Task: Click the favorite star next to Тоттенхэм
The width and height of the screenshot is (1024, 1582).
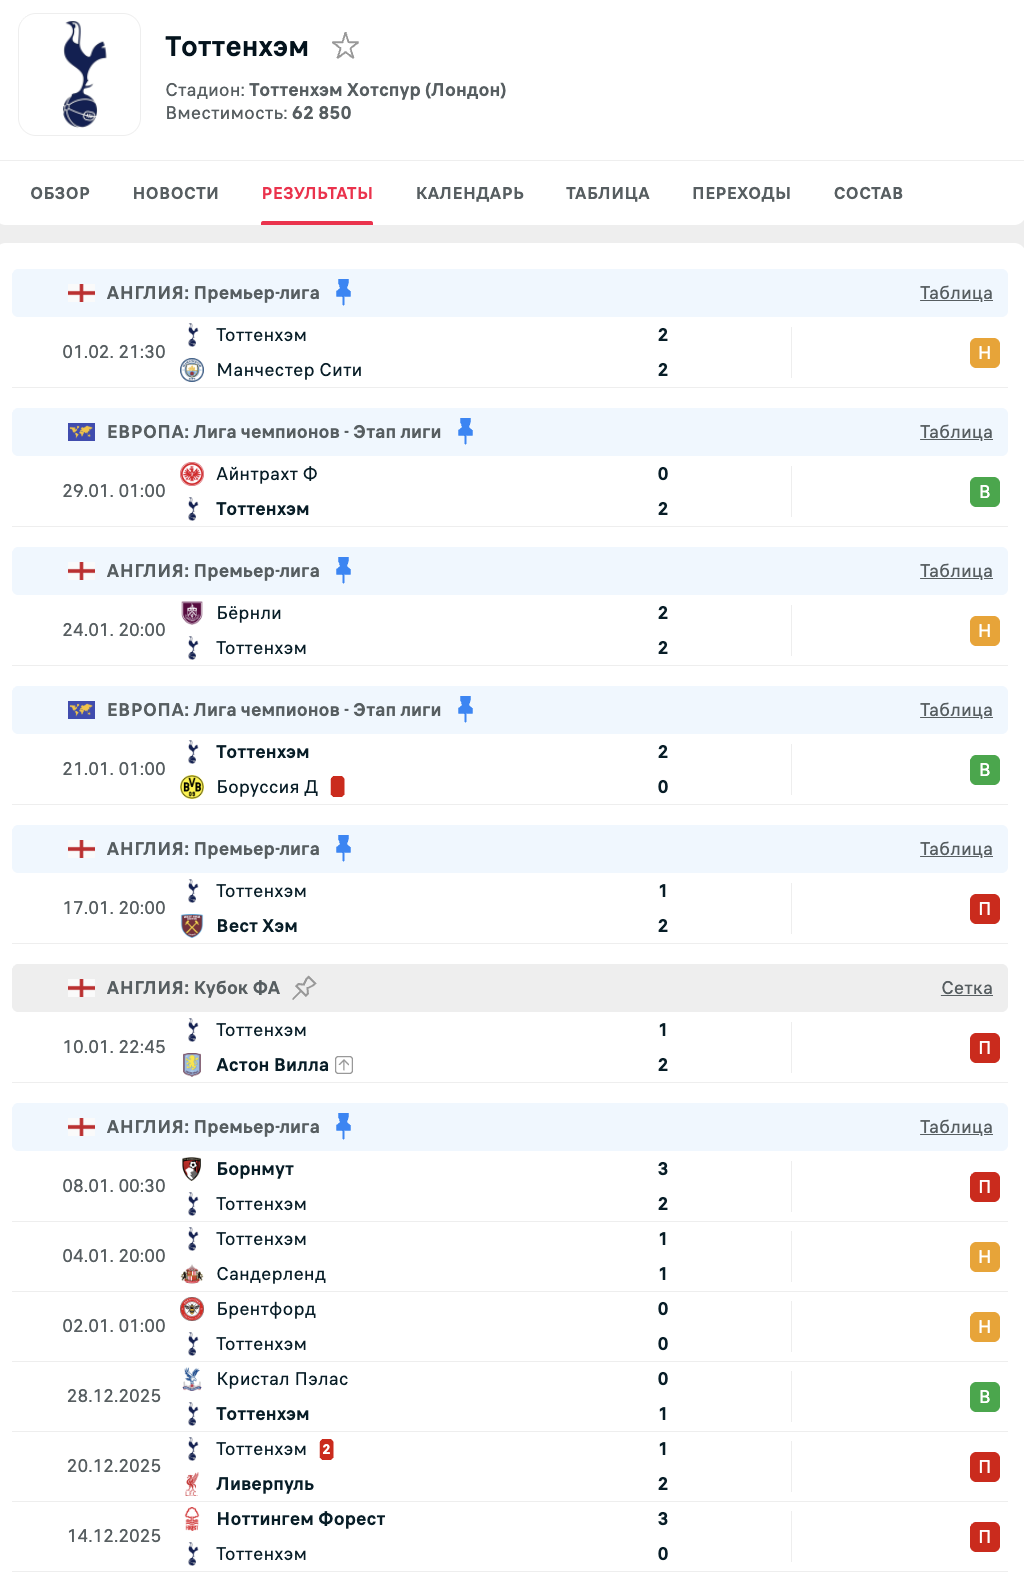Action: tap(345, 46)
